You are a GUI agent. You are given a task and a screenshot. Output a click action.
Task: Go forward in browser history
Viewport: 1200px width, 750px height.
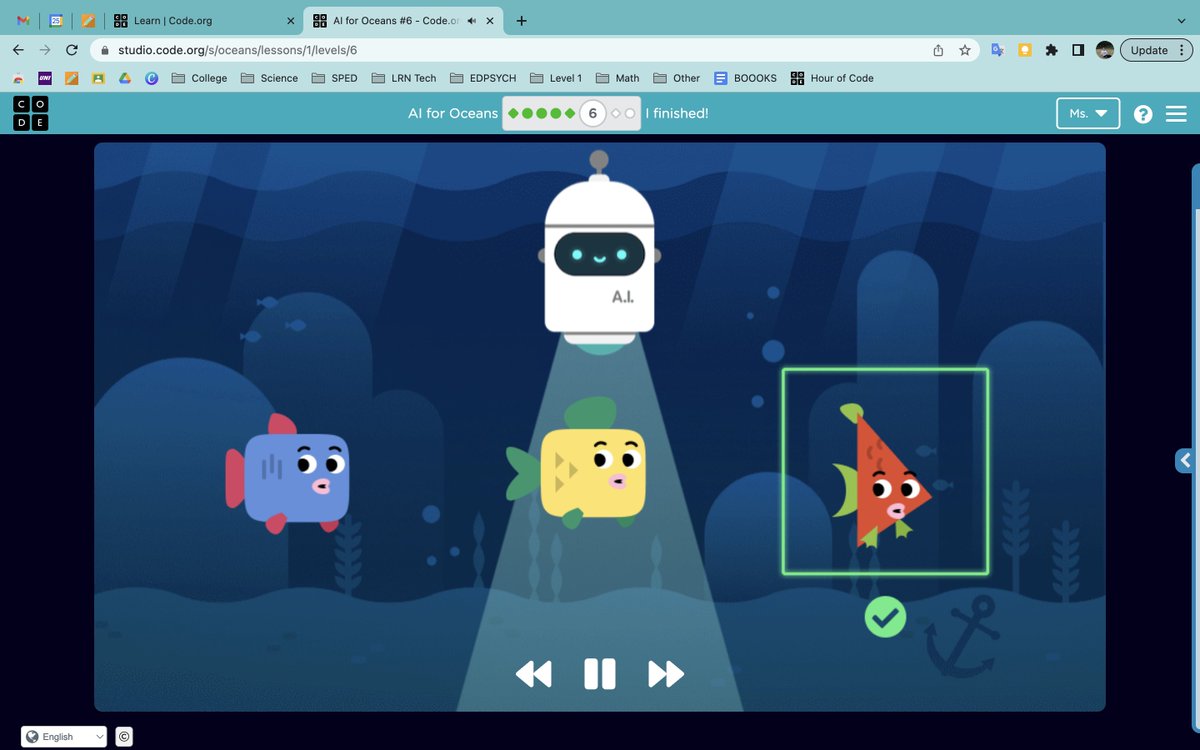(x=45, y=50)
